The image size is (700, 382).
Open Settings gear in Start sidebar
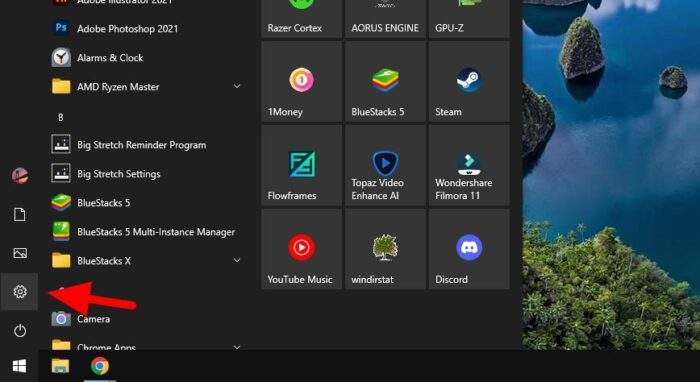click(20, 292)
